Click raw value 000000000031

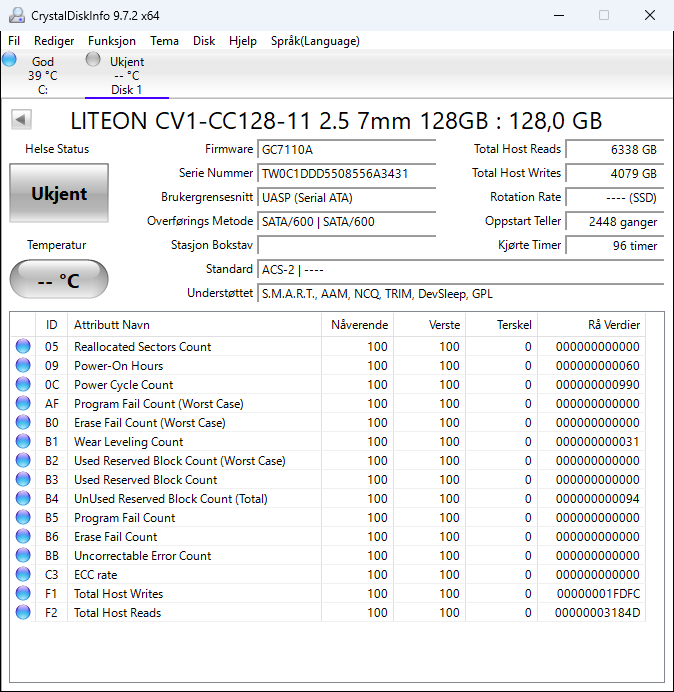(x=598, y=442)
